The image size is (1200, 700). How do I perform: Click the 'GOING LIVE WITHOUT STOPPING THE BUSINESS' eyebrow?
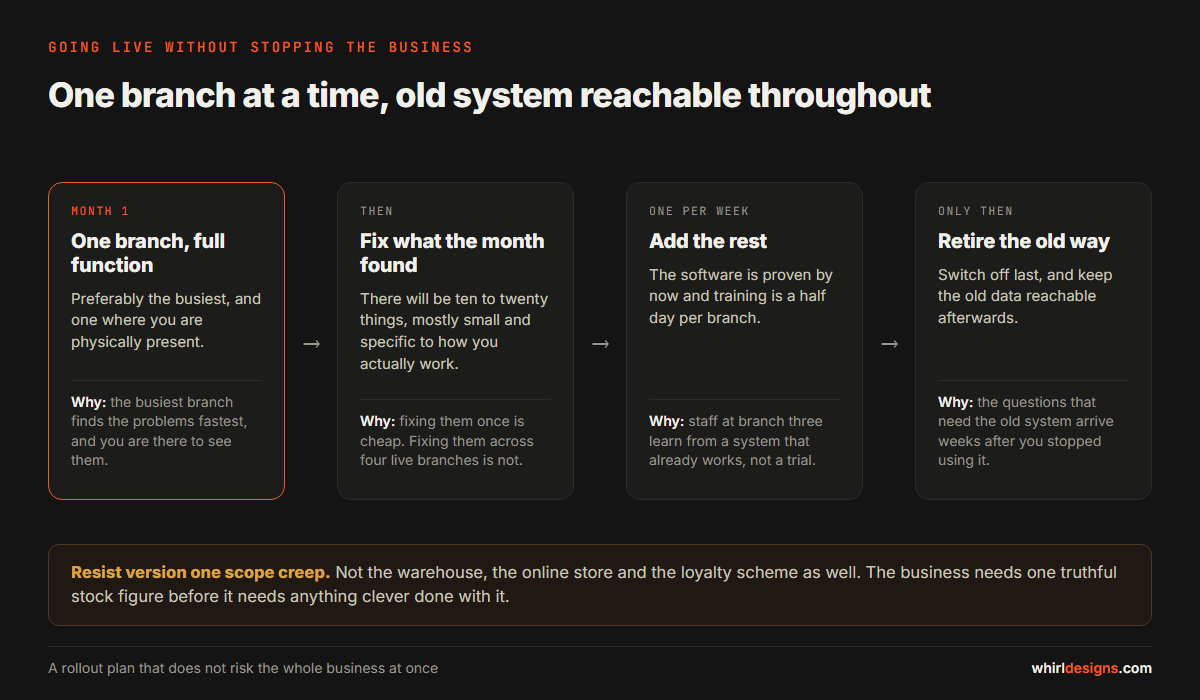pyautogui.click(x=260, y=47)
